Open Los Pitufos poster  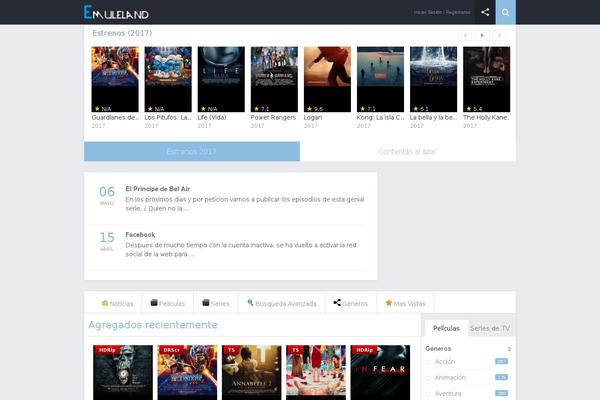tap(168, 79)
